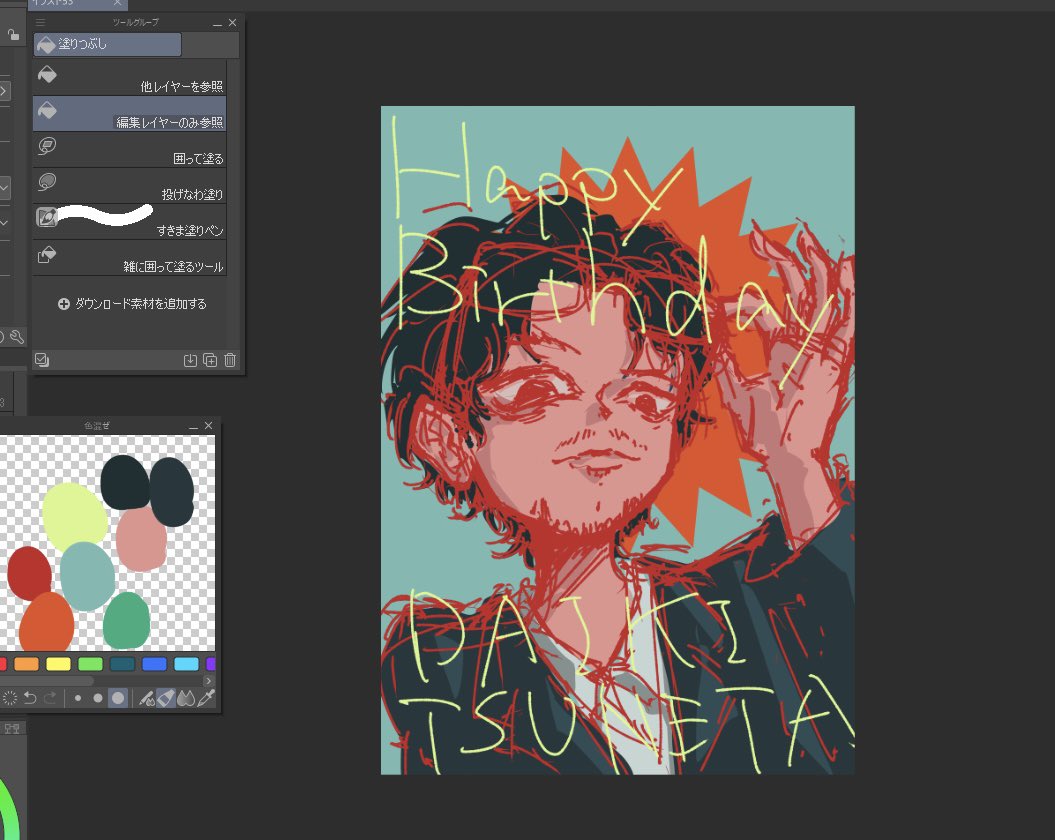The image size is (1055, 840).
Task: Pick the pink blob in color mixer
Action: coord(141,539)
